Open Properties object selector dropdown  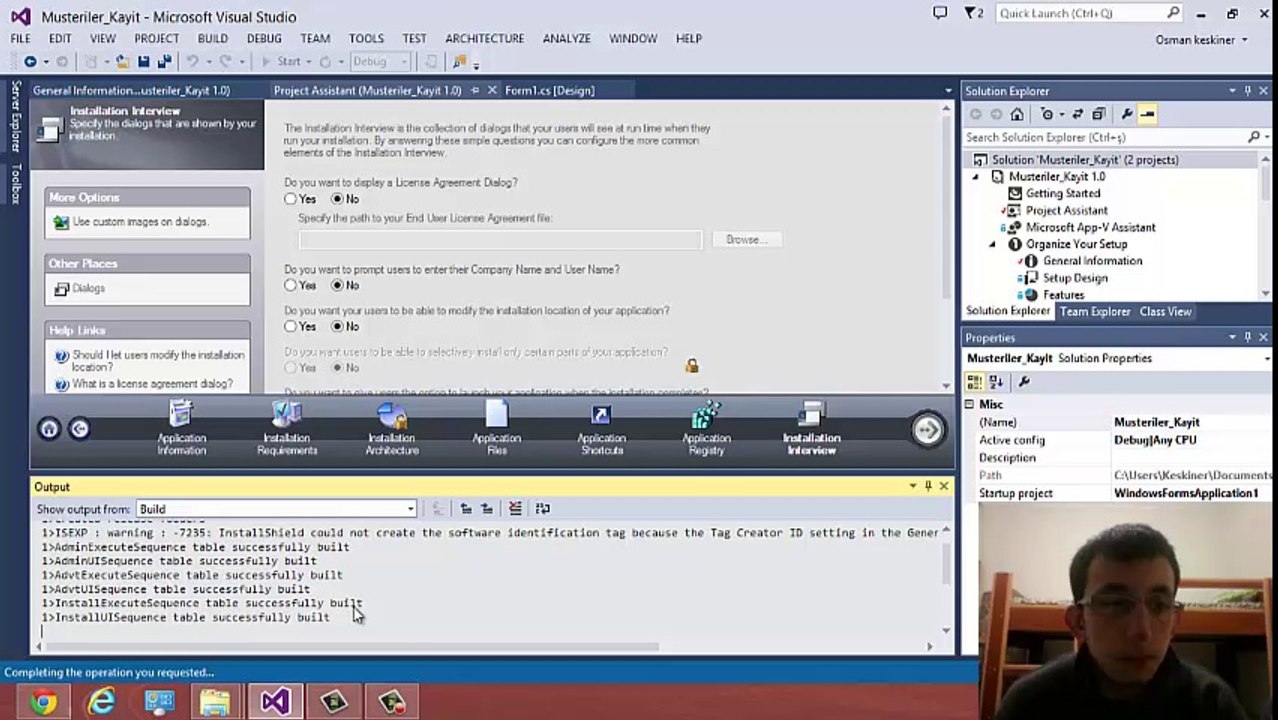1266,358
